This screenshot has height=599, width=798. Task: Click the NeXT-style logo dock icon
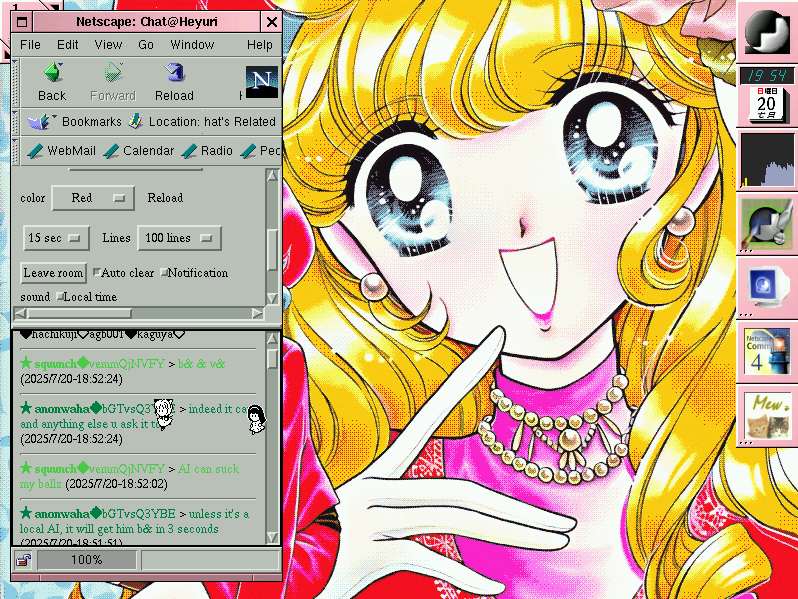click(767, 32)
